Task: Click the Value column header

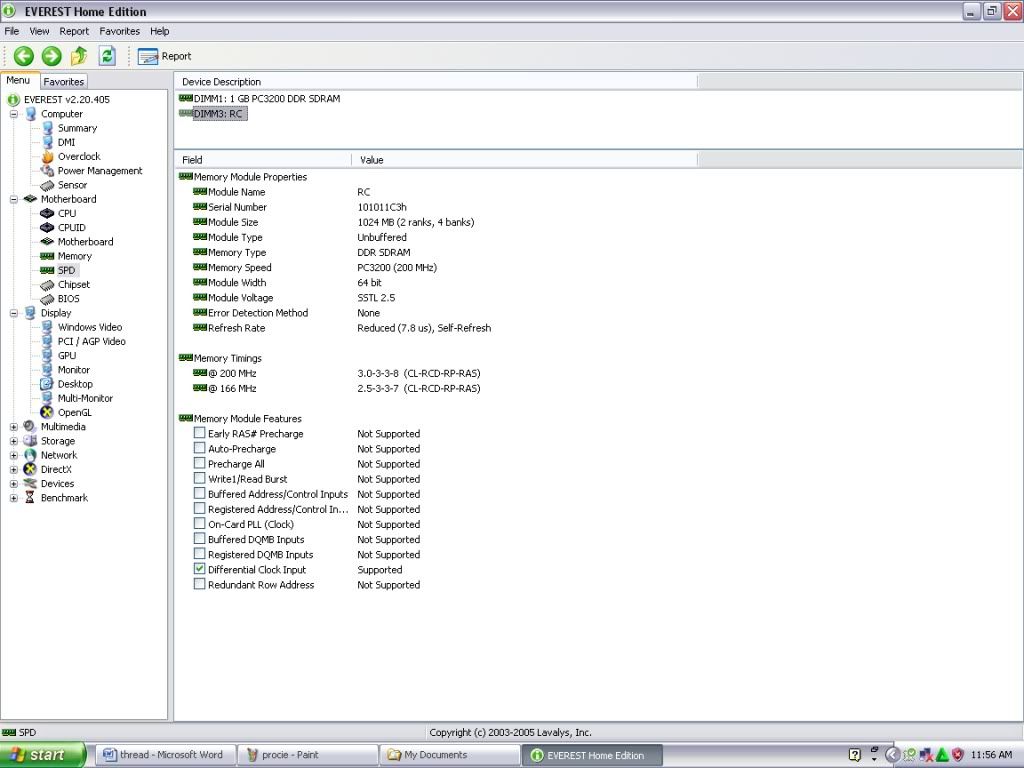Action: pyautogui.click(x=525, y=160)
